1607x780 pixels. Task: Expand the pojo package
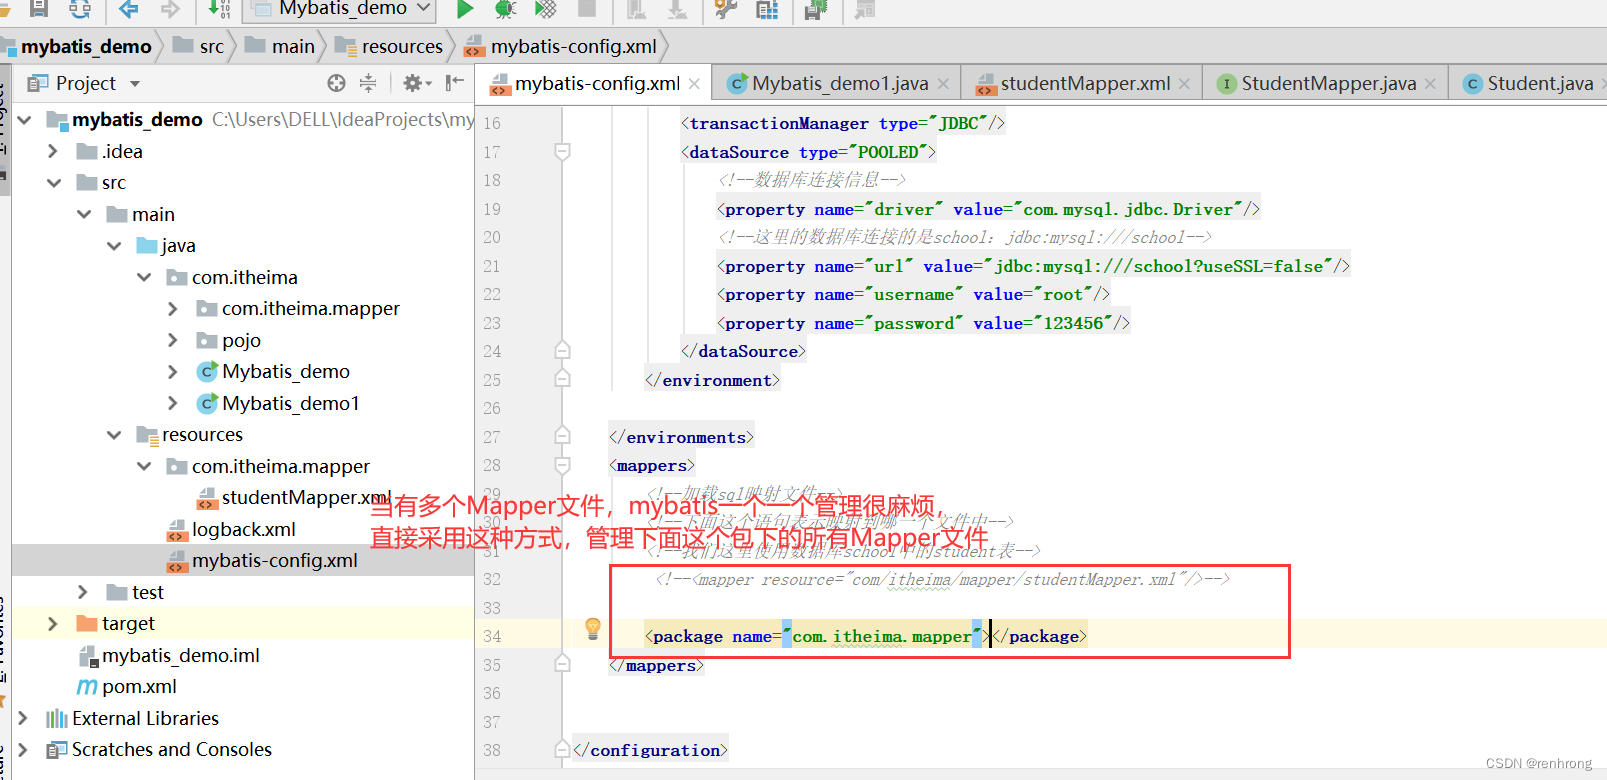[x=173, y=340]
